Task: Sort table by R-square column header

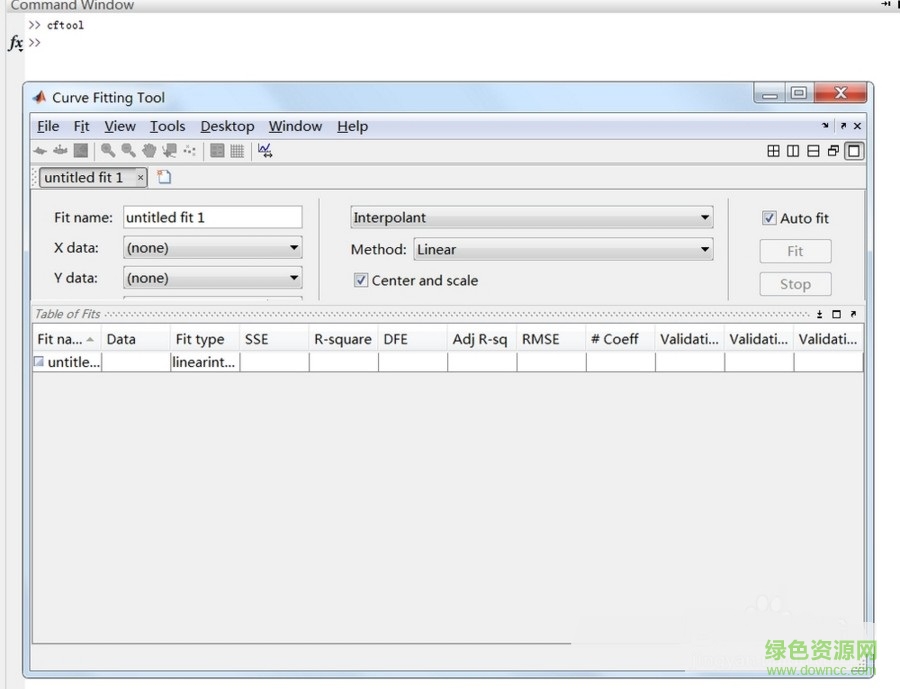Action: [342, 339]
